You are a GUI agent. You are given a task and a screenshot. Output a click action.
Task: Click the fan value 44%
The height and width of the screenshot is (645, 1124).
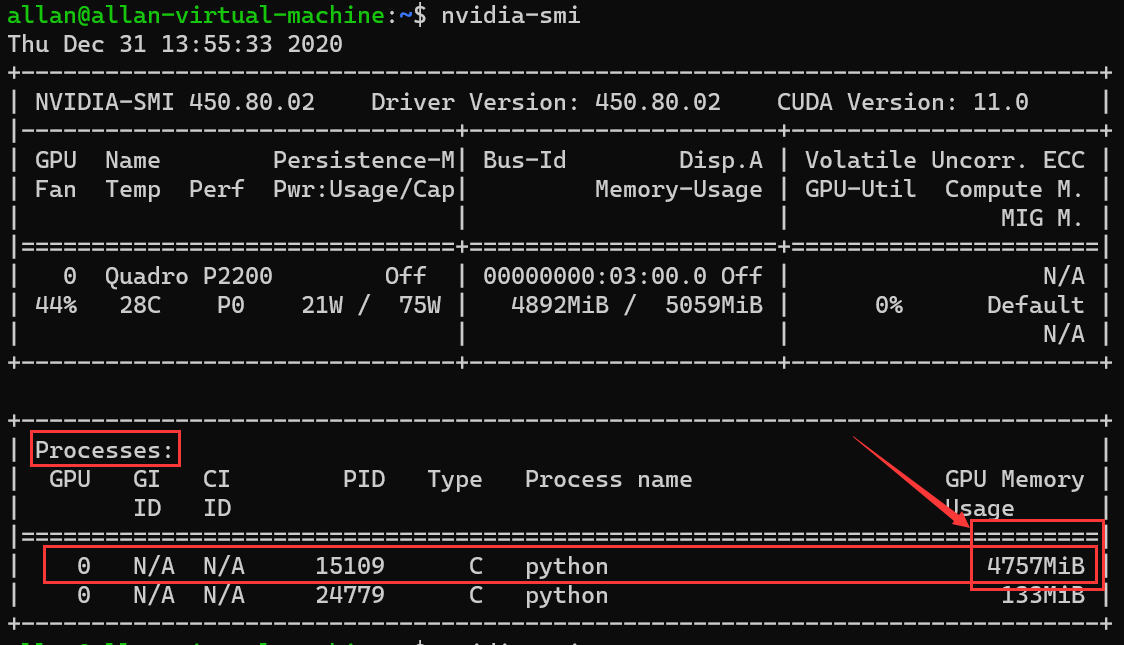point(56,305)
